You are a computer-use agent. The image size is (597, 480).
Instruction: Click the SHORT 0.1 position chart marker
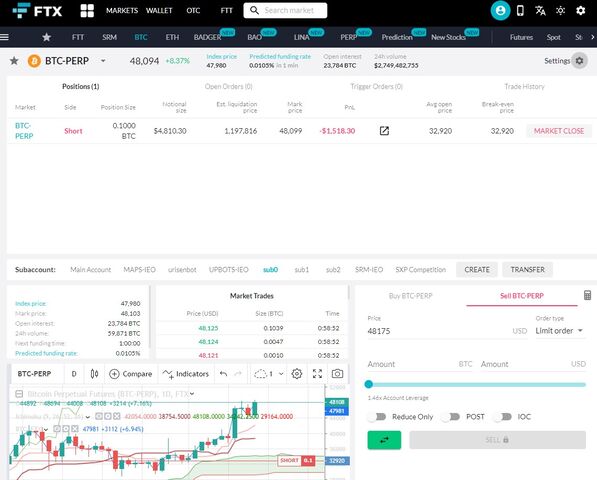coord(297,461)
